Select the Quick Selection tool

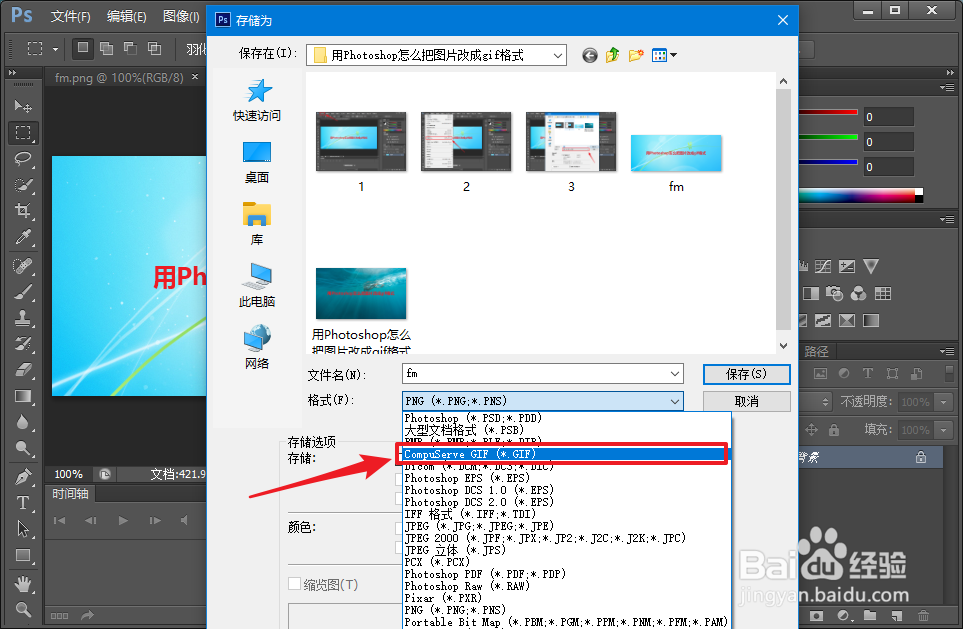point(23,184)
